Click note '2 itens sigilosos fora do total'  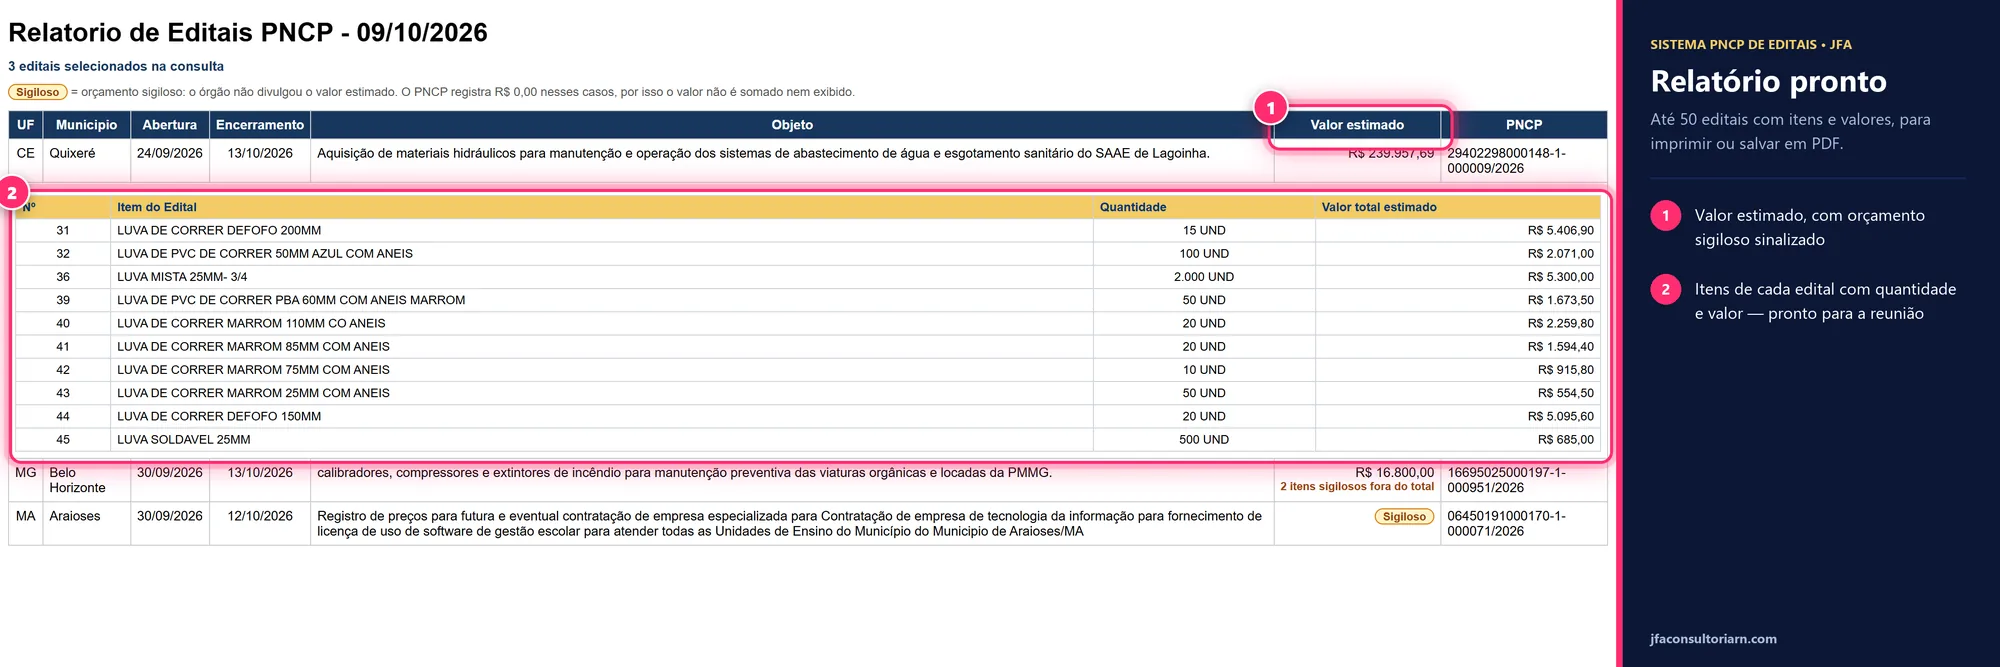tap(1357, 487)
